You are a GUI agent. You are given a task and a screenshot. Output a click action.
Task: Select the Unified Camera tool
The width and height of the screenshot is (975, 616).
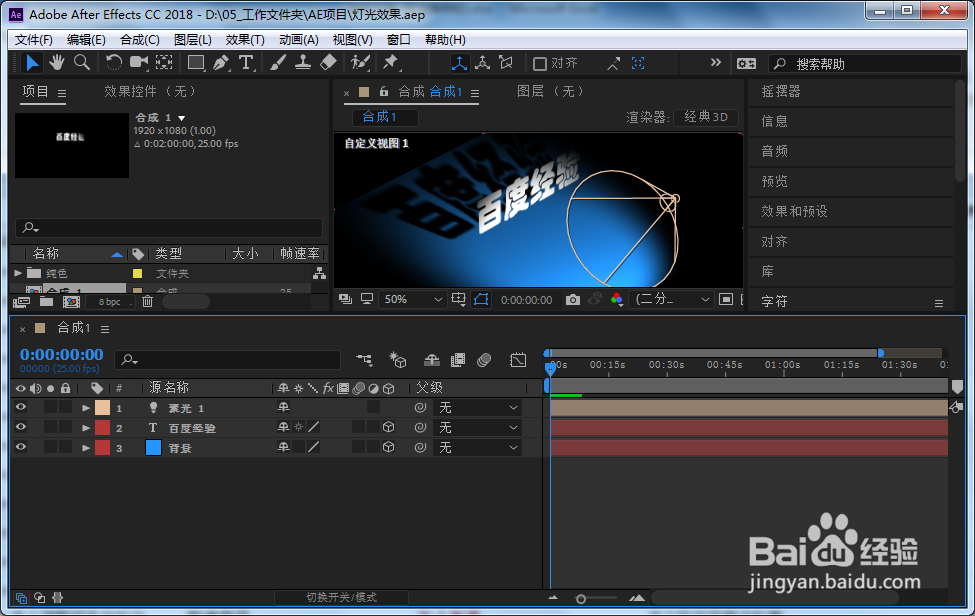tap(139, 62)
